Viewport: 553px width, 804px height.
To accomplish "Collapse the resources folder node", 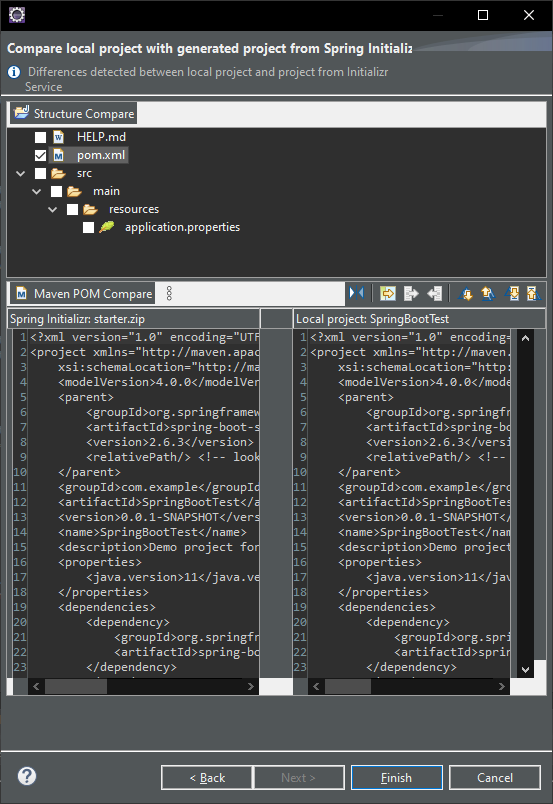I will [52, 209].
